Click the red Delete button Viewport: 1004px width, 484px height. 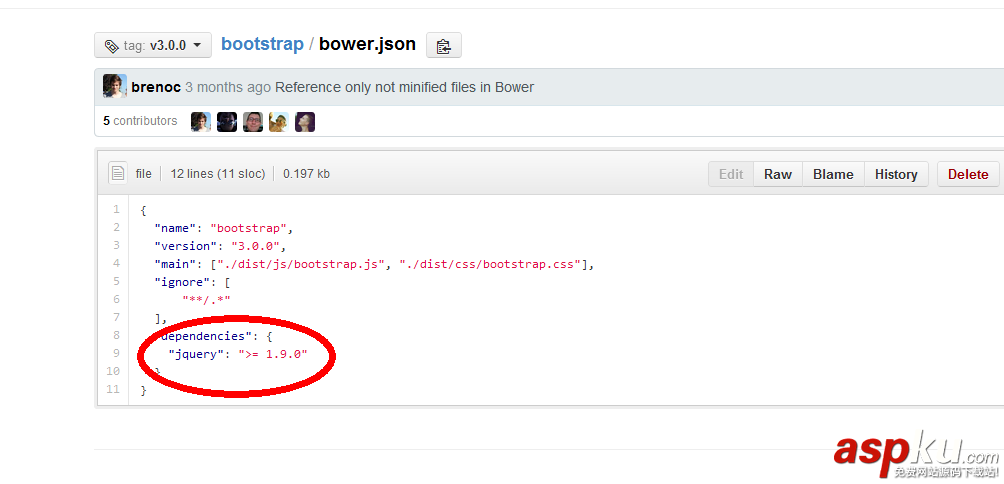967,174
